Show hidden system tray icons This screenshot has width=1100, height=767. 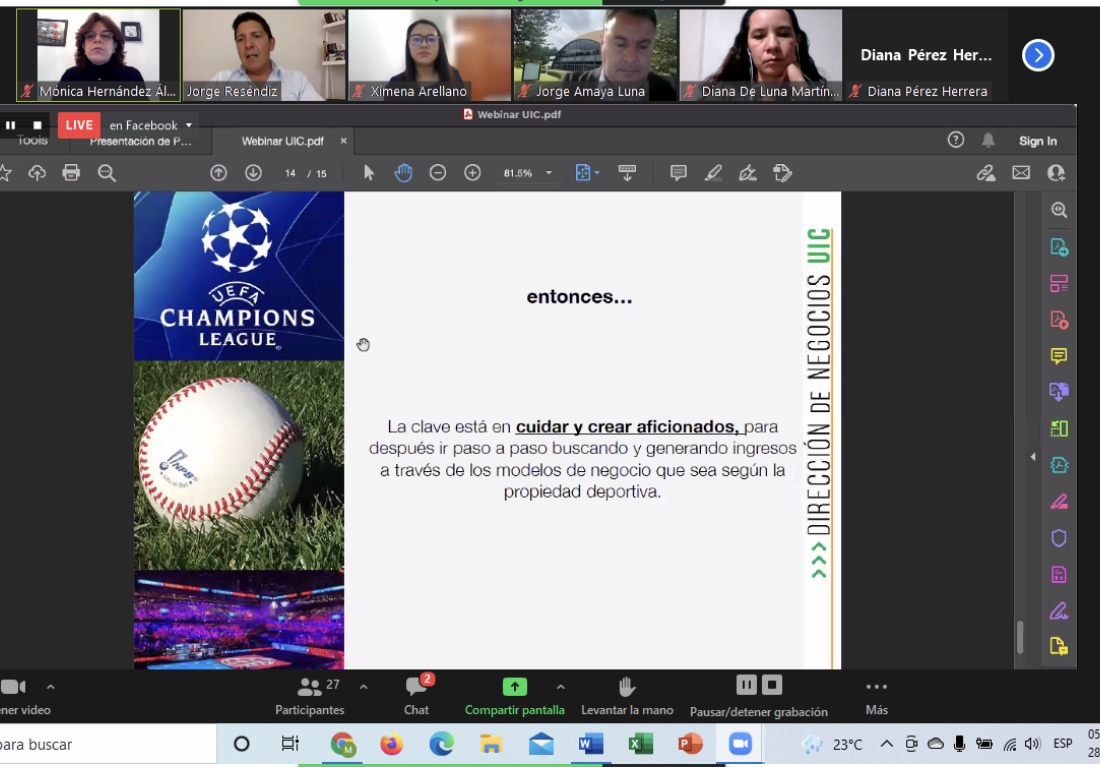(887, 744)
